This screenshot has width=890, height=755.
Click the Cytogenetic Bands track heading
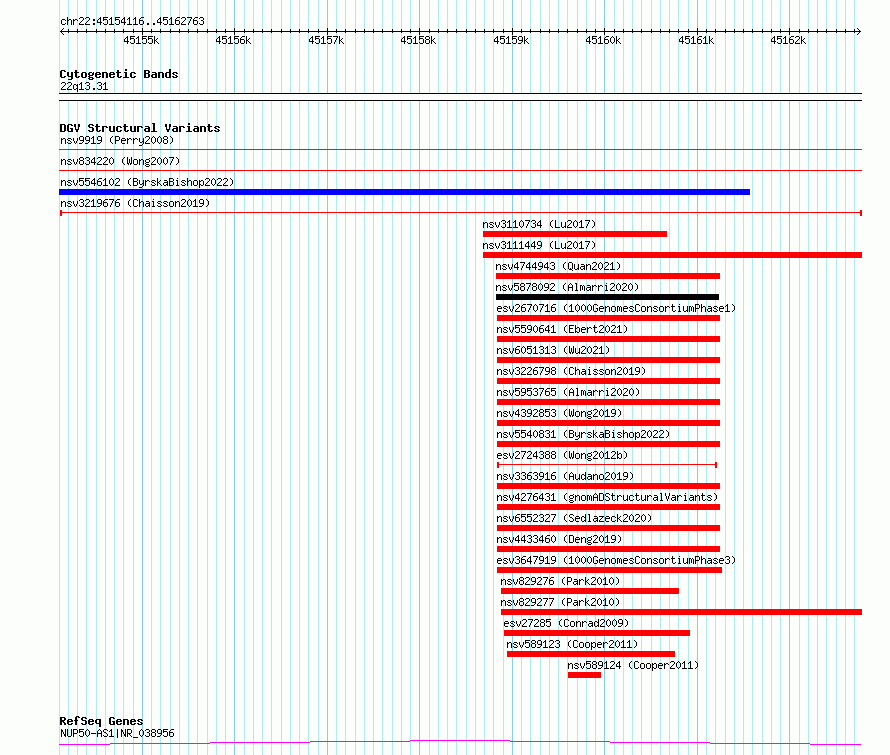click(119, 74)
